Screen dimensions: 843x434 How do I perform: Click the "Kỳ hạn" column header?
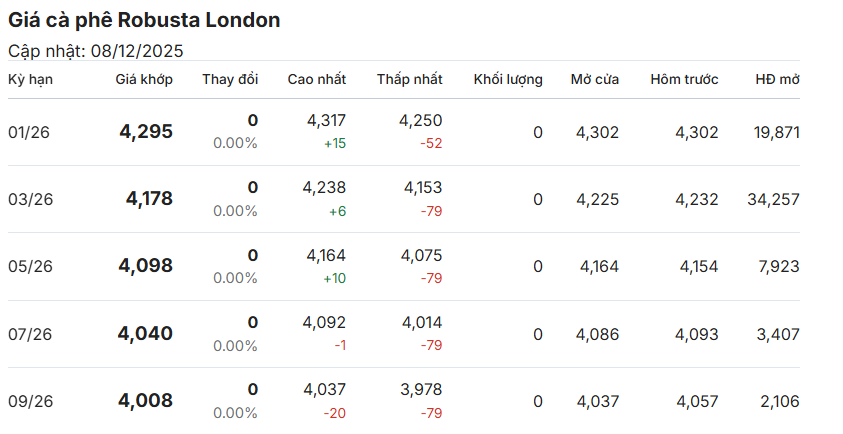[31, 79]
